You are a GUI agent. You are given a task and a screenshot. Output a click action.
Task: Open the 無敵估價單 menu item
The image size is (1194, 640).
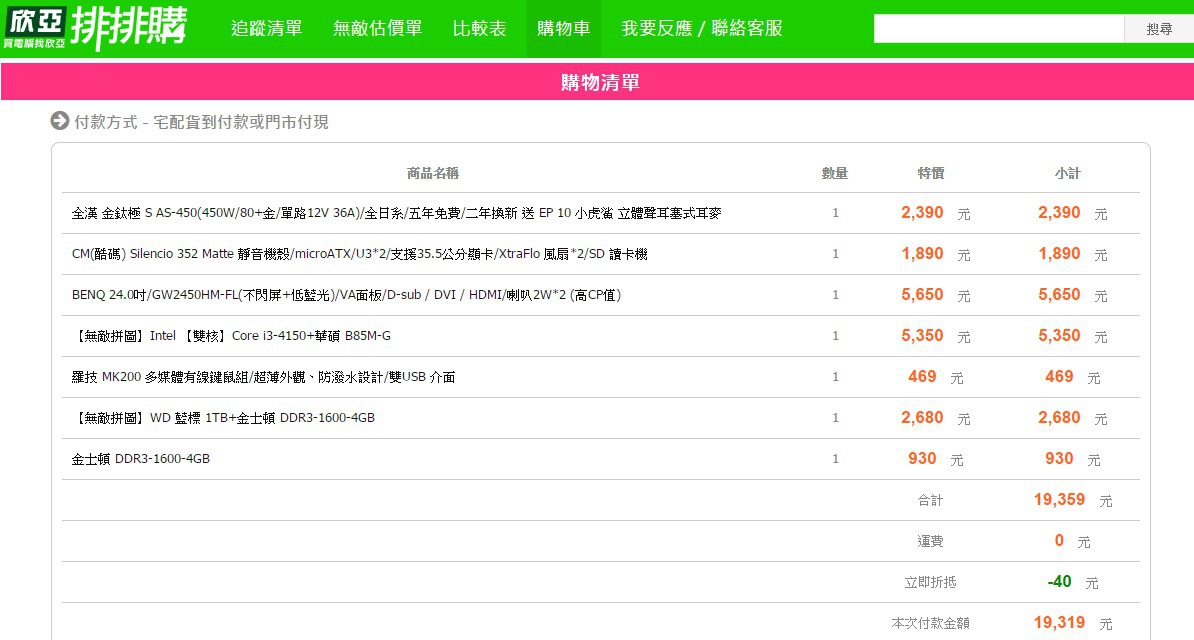click(x=378, y=28)
